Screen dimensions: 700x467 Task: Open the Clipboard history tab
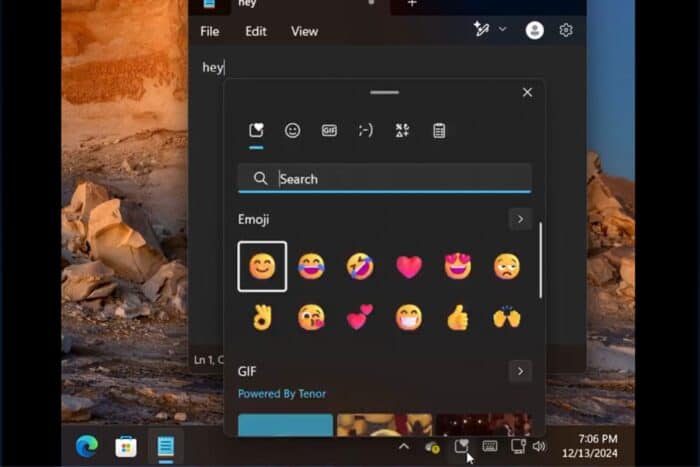coord(439,131)
